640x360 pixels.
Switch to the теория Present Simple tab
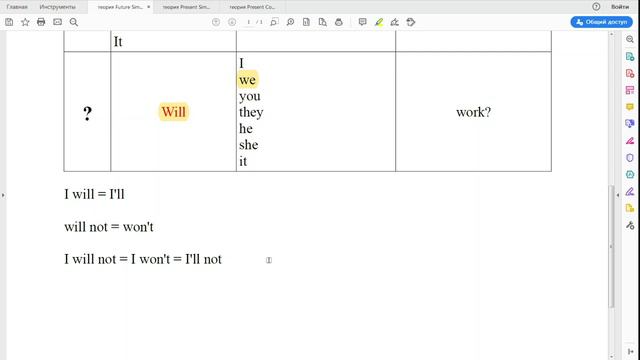[186, 7]
